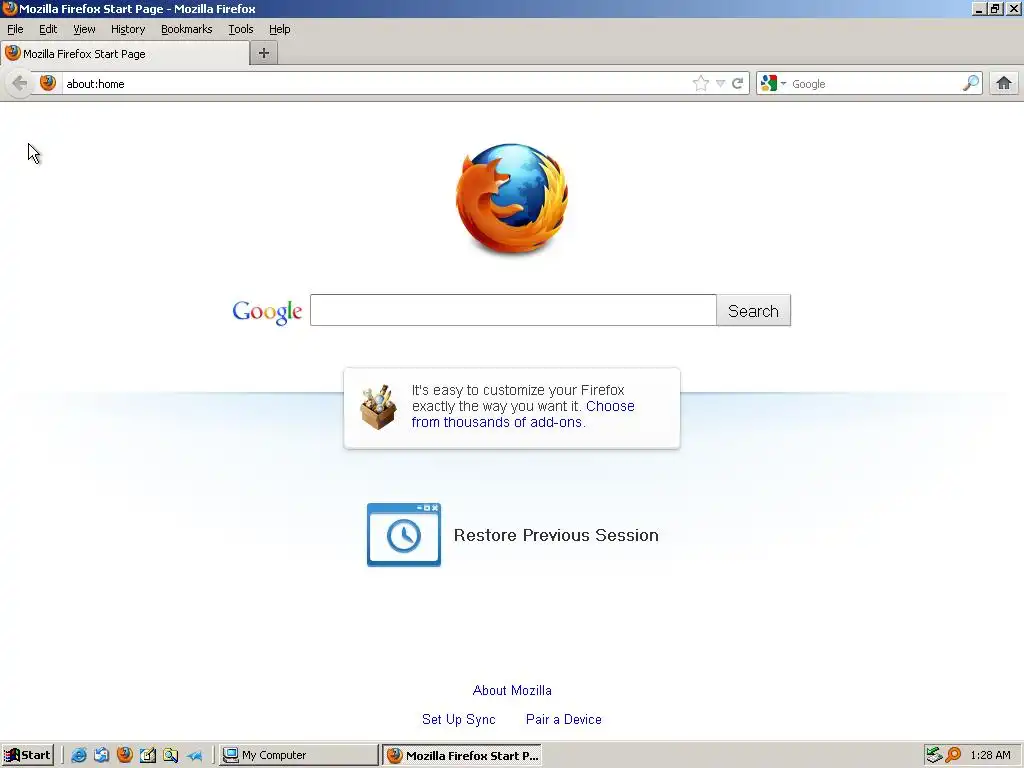Open the About Mozilla link
The height and width of the screenshot is (768, 1024).
(512, 690)
